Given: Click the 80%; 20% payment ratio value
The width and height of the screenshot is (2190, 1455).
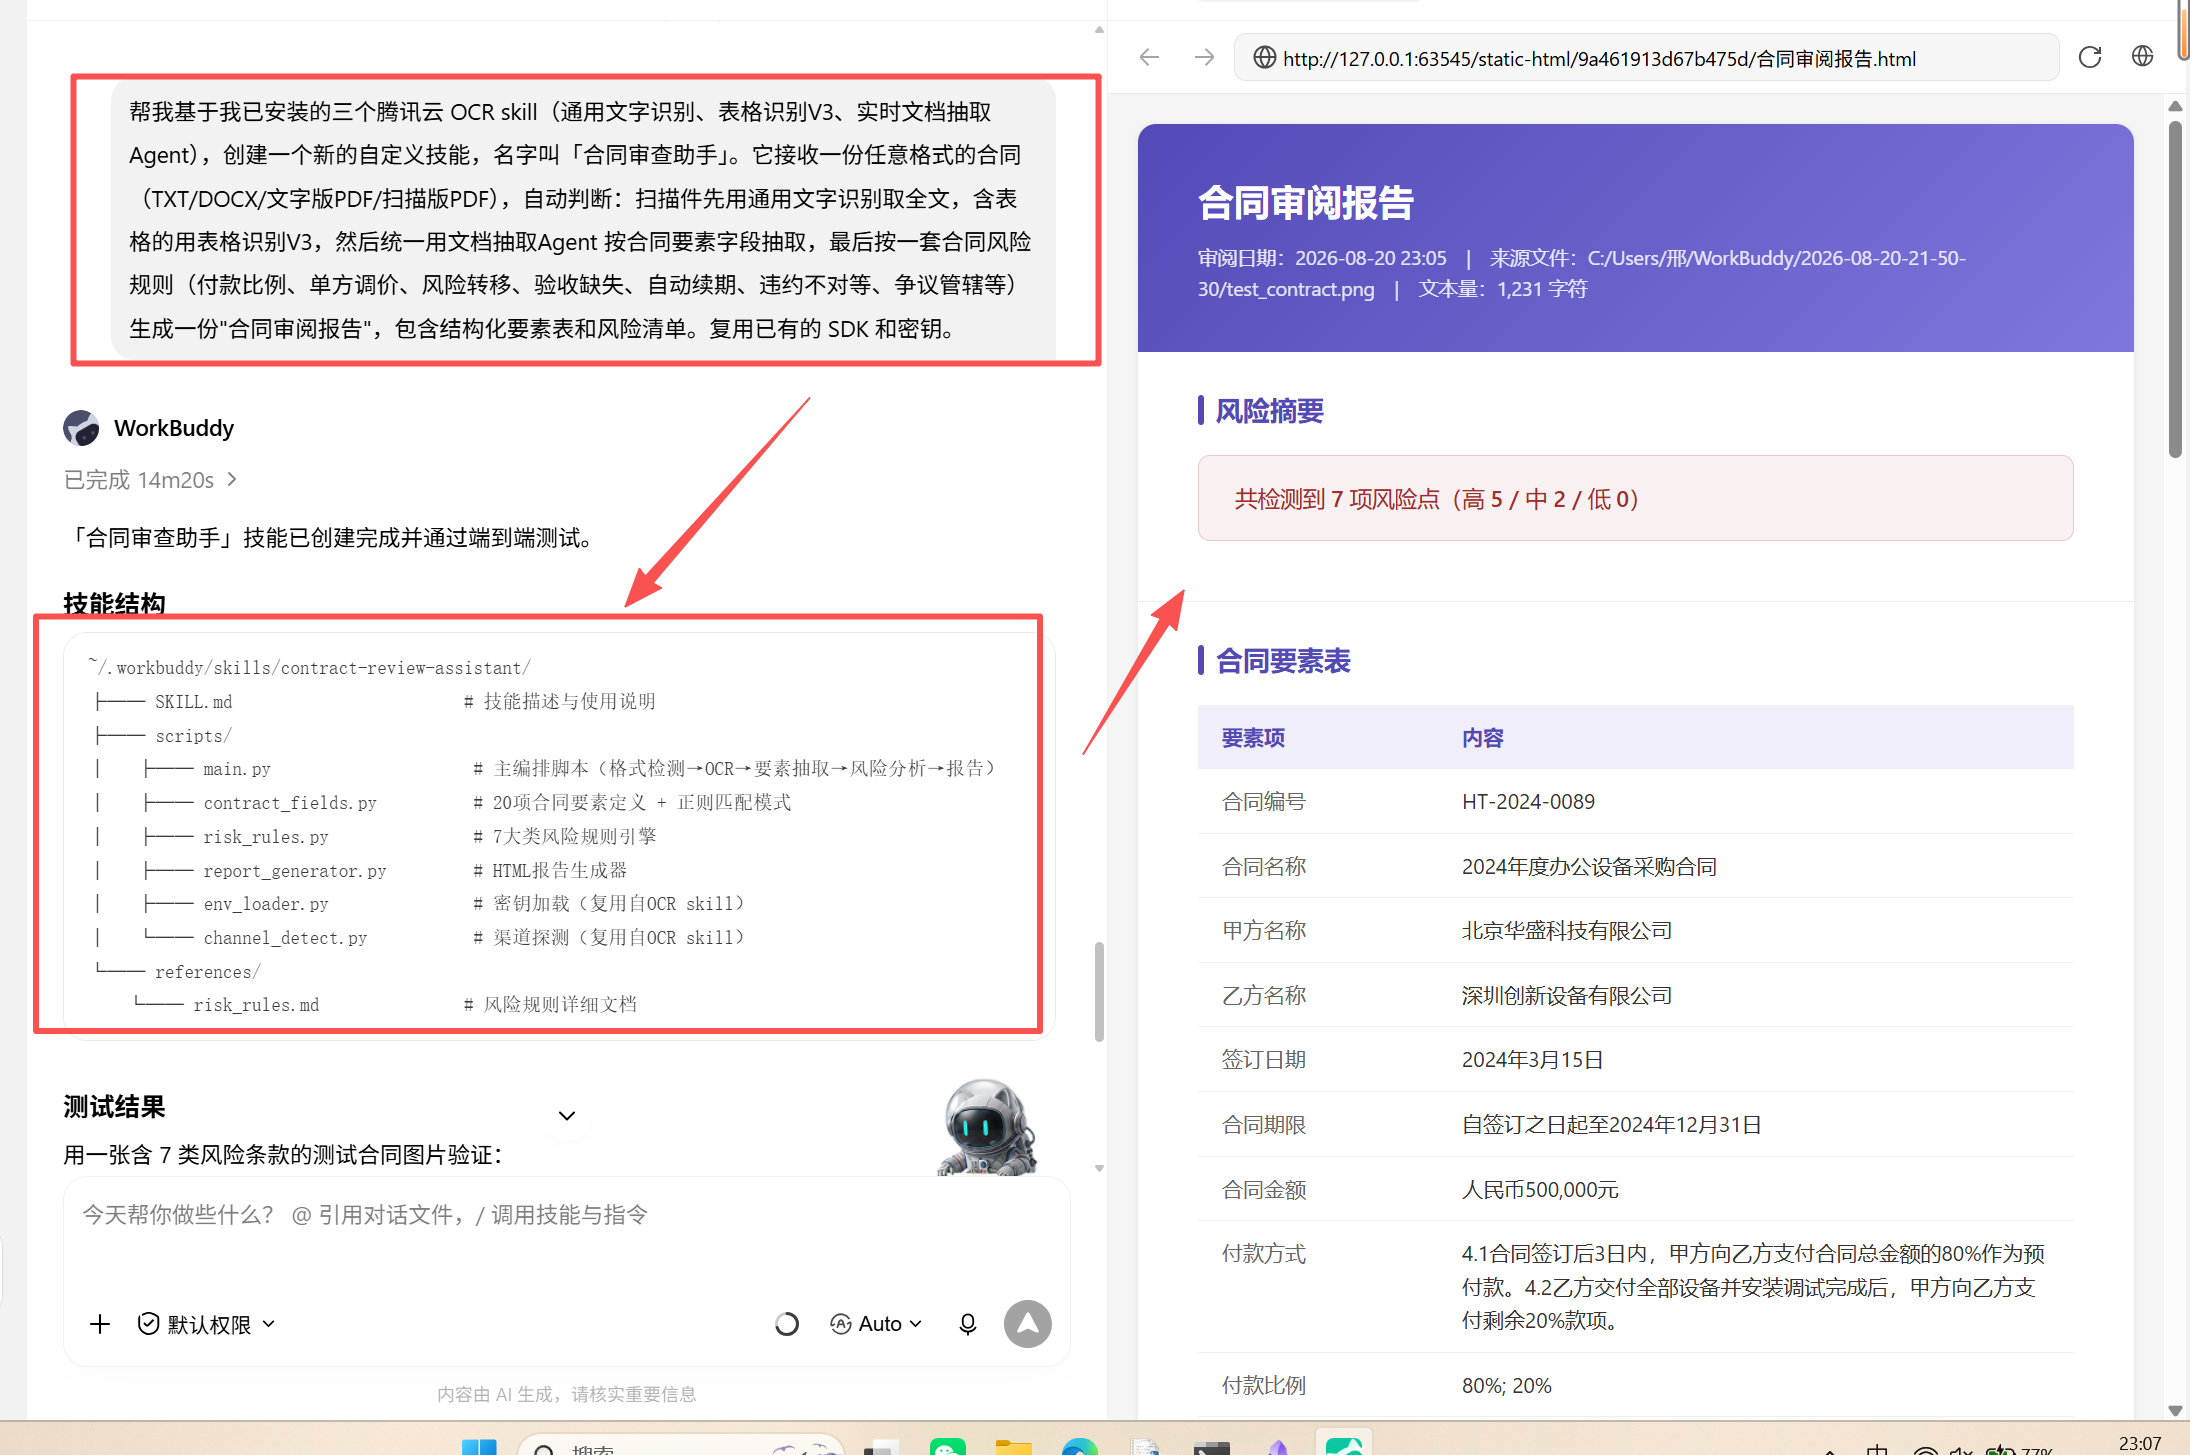Looking at the screenshot, I should click(1506, 1386).
